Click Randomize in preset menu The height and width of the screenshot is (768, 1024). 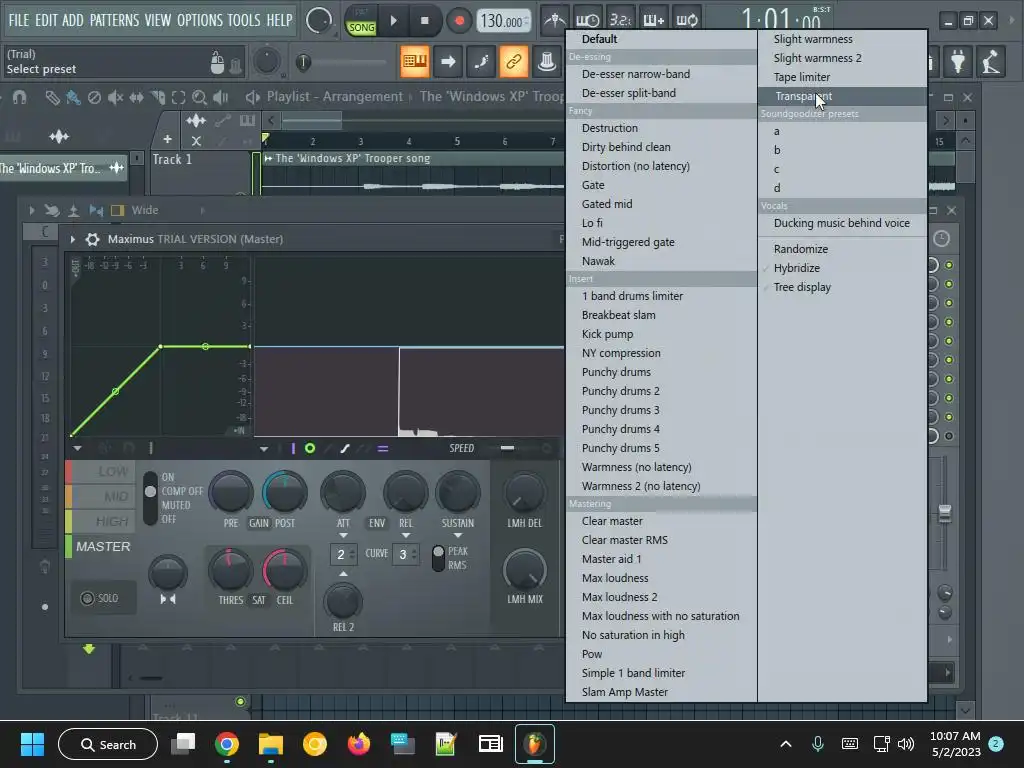point(842,249)
